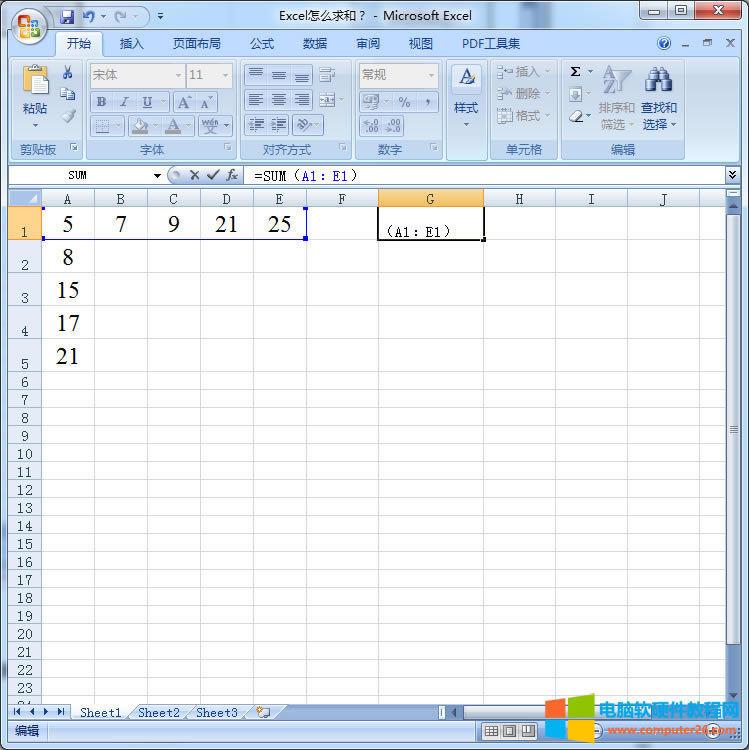Apply the fill color bucket

140,126
